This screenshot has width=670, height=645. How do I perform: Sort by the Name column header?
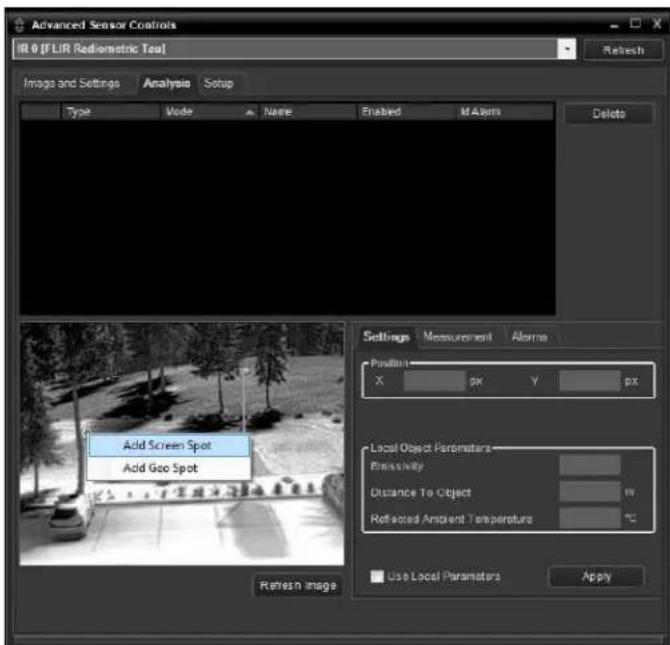click(x=308, y=112)
